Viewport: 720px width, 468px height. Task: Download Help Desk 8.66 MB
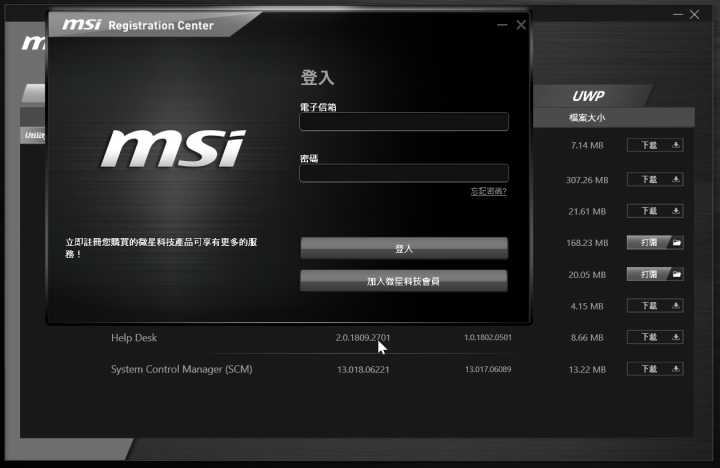(655, 337)
